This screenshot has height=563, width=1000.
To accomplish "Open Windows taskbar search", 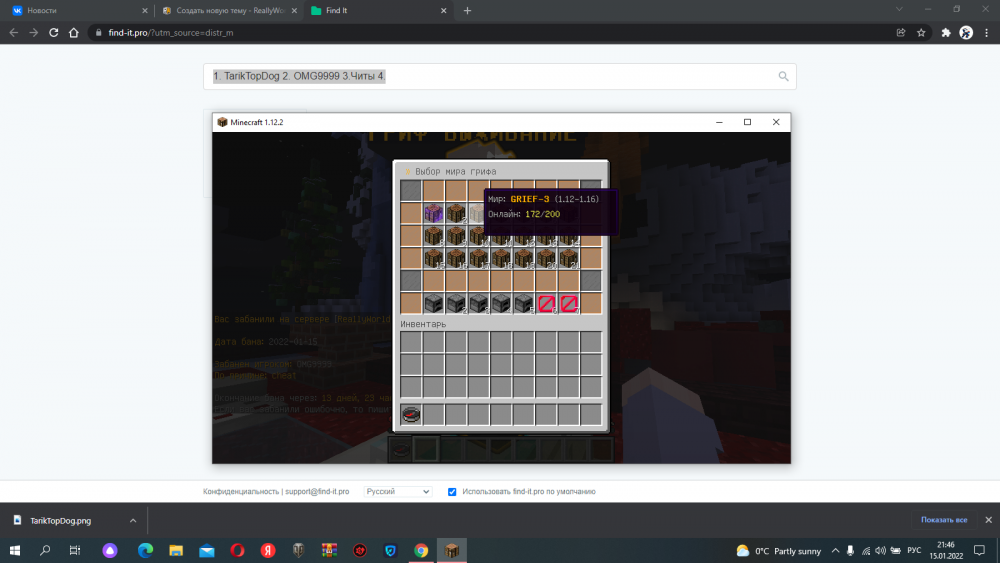I will coord(45,550).
